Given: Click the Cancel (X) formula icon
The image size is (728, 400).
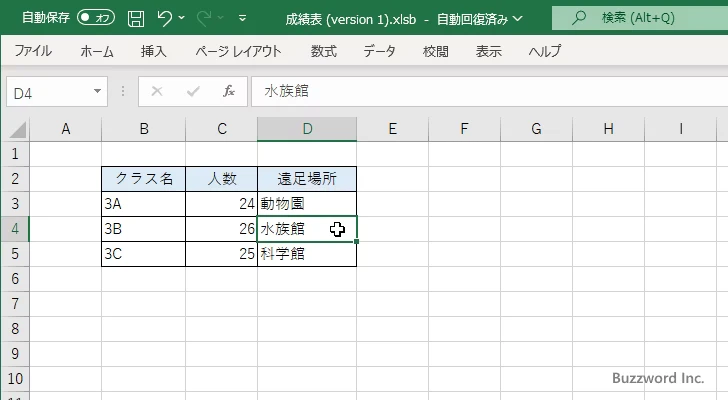Looking at the screenshot, I should point(157,91).
